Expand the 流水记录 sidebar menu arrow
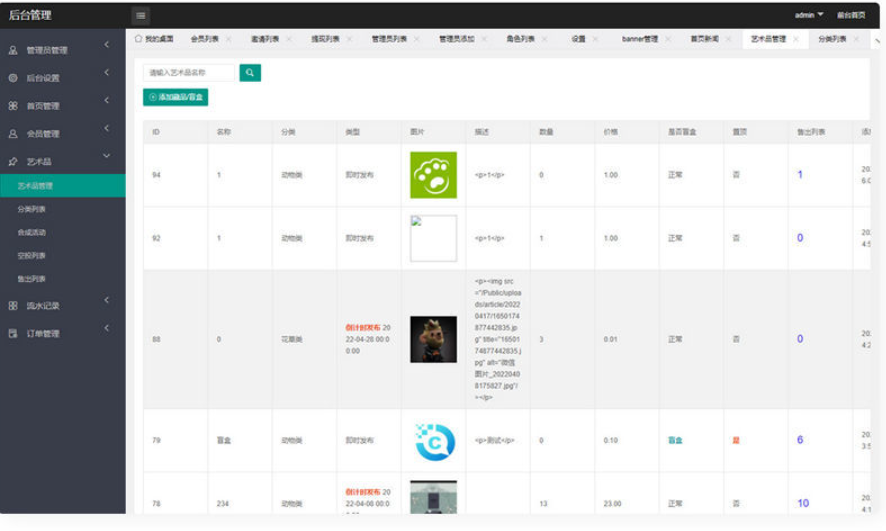886x531 pixels. tap(107, 300)
